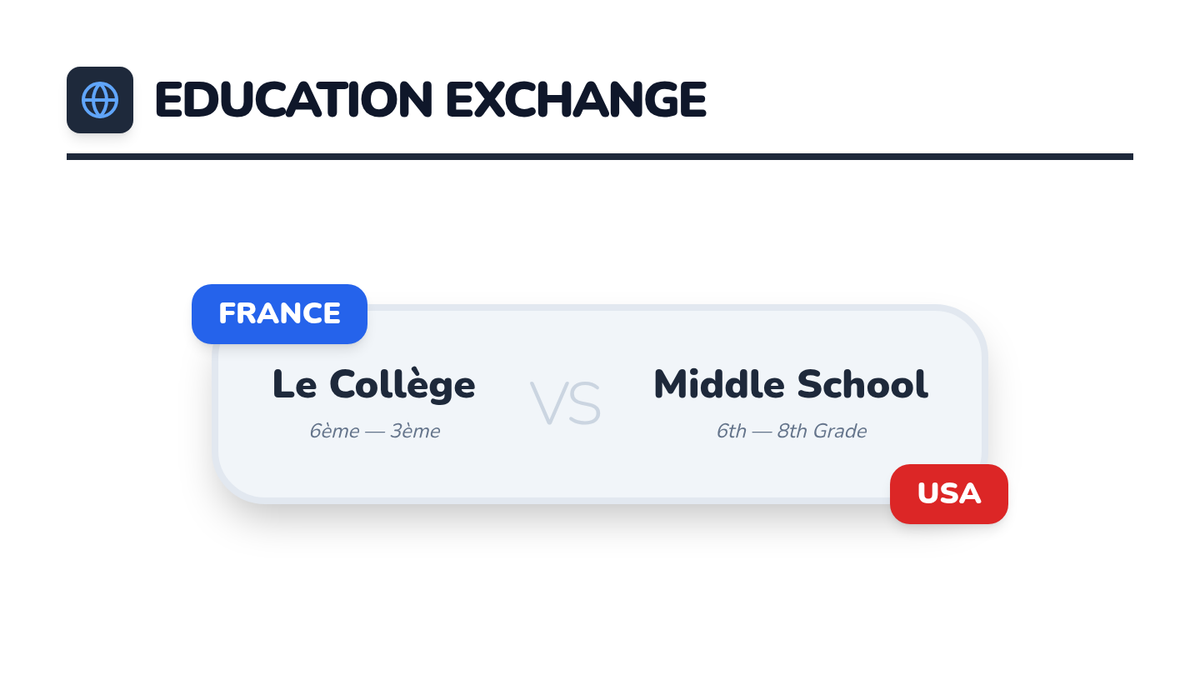This screenshot has height=675, width=1200.
Task: Click the word "Grade" in the USA subtitle
Action: coord(840,432)
